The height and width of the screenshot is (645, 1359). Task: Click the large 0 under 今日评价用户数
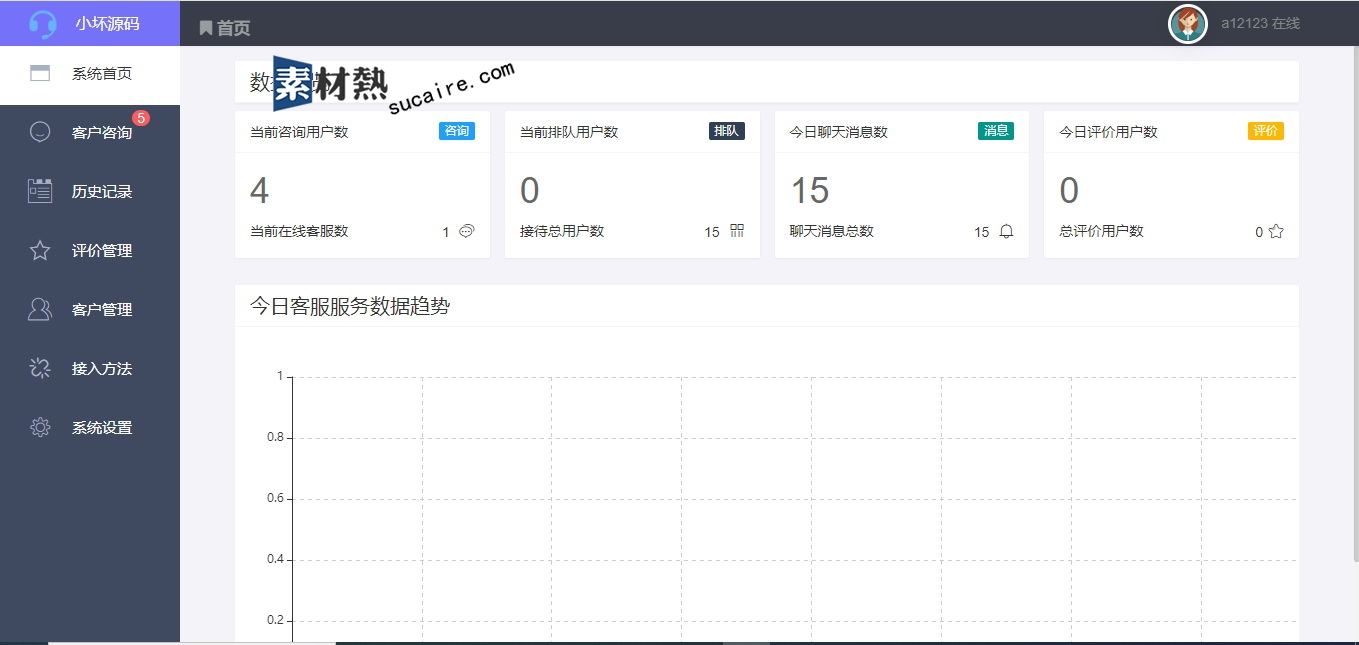click(x=1069, y=190)
